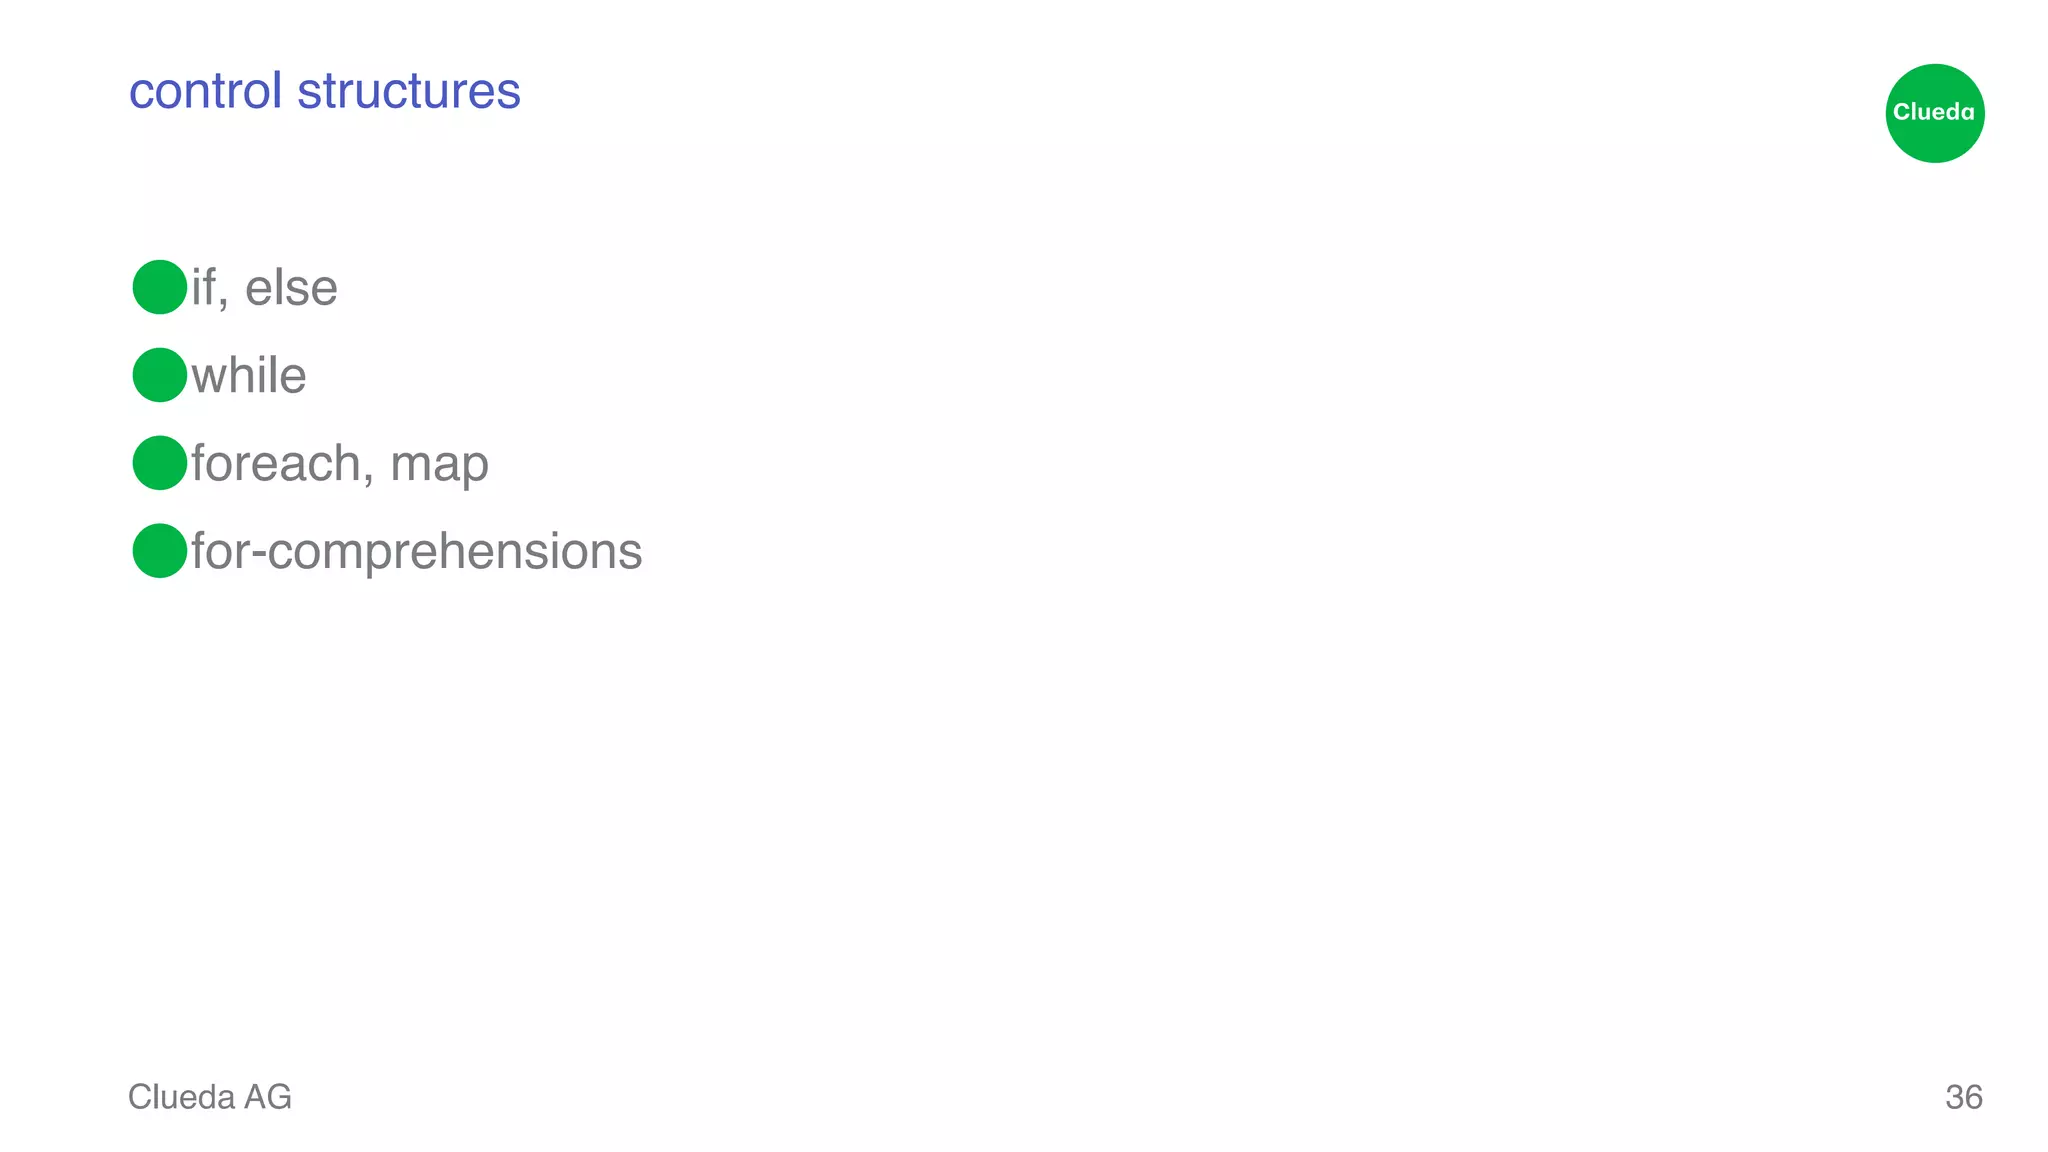
Task: Click the comma after "if" in the first bullet
Action: [x=223, y=302]
